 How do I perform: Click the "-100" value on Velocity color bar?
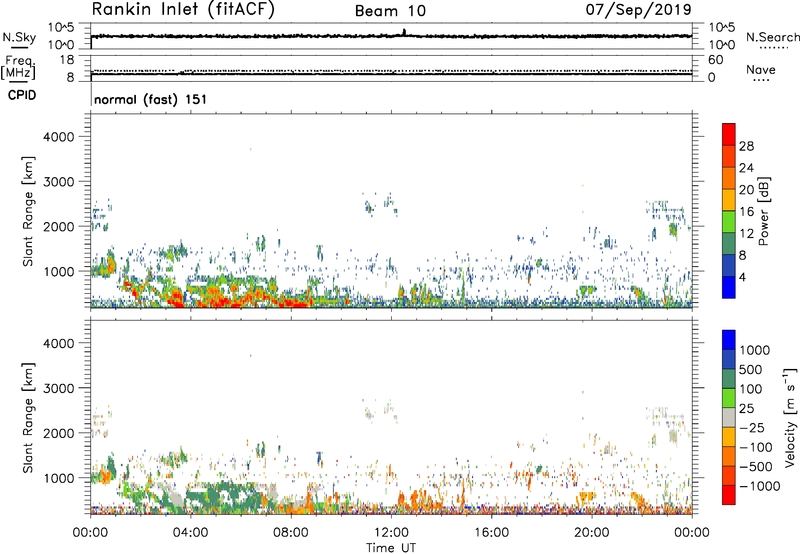pyautogui.click(x=756, y=447)
